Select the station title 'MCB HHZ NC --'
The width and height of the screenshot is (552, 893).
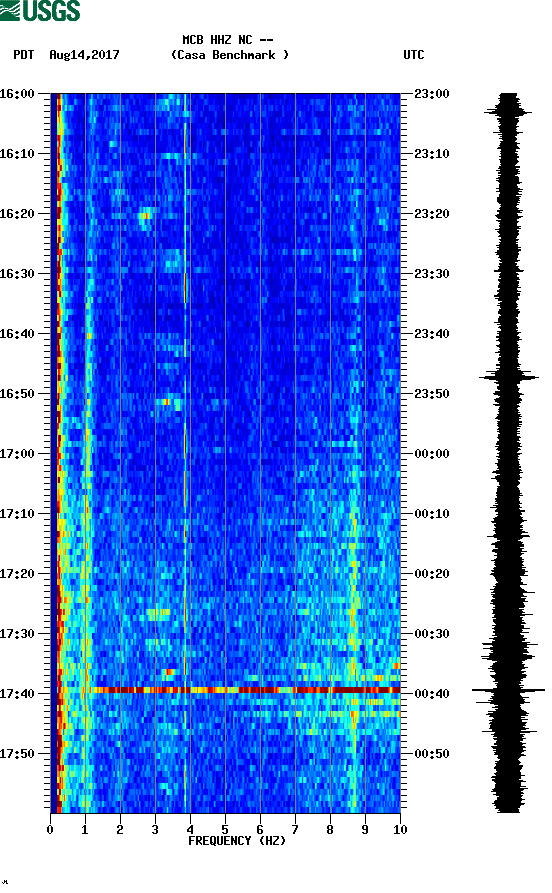point(228,40)
